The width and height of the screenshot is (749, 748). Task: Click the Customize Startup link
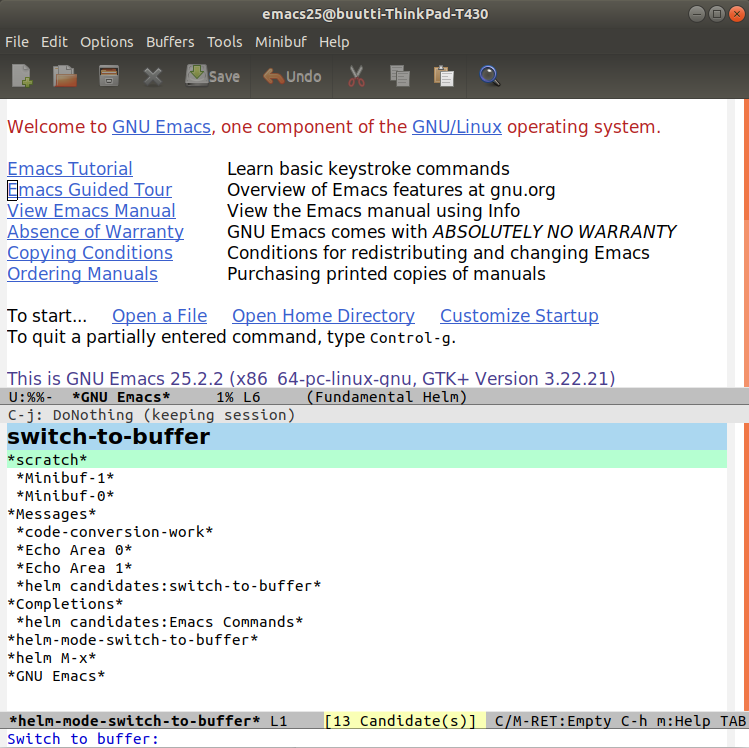(519, 316)
